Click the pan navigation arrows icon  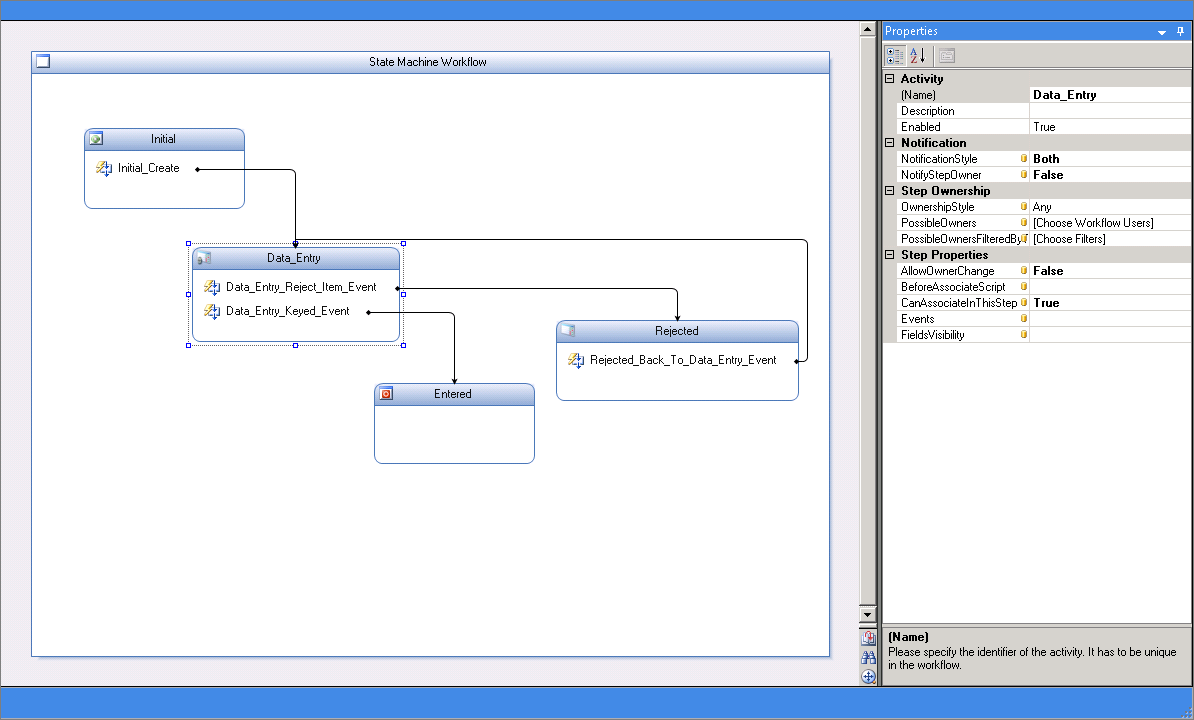click(868, 676)
